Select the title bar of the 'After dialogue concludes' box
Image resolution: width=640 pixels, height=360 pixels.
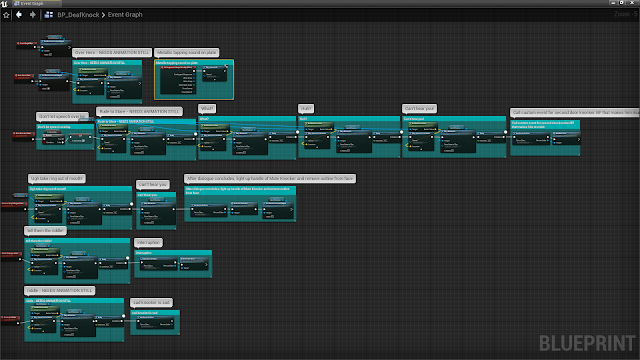(x=240, y=190)
